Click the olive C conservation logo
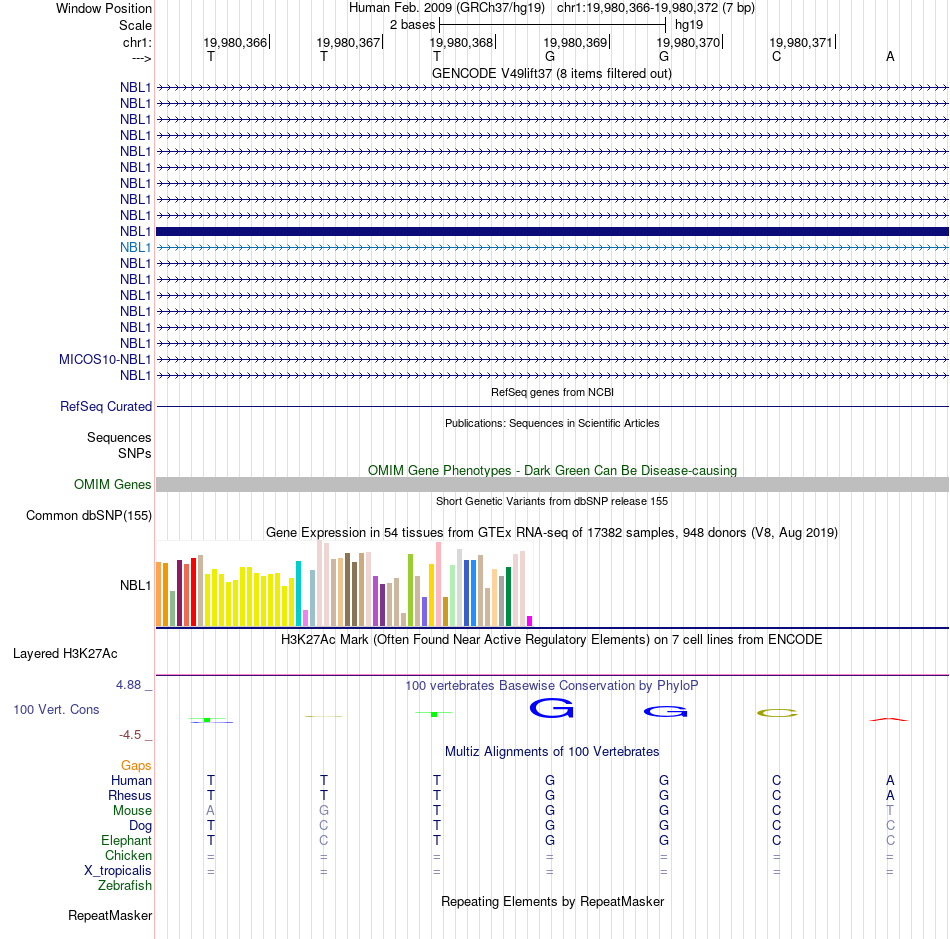Screen dimensions: 950x939 click(777, 713)
